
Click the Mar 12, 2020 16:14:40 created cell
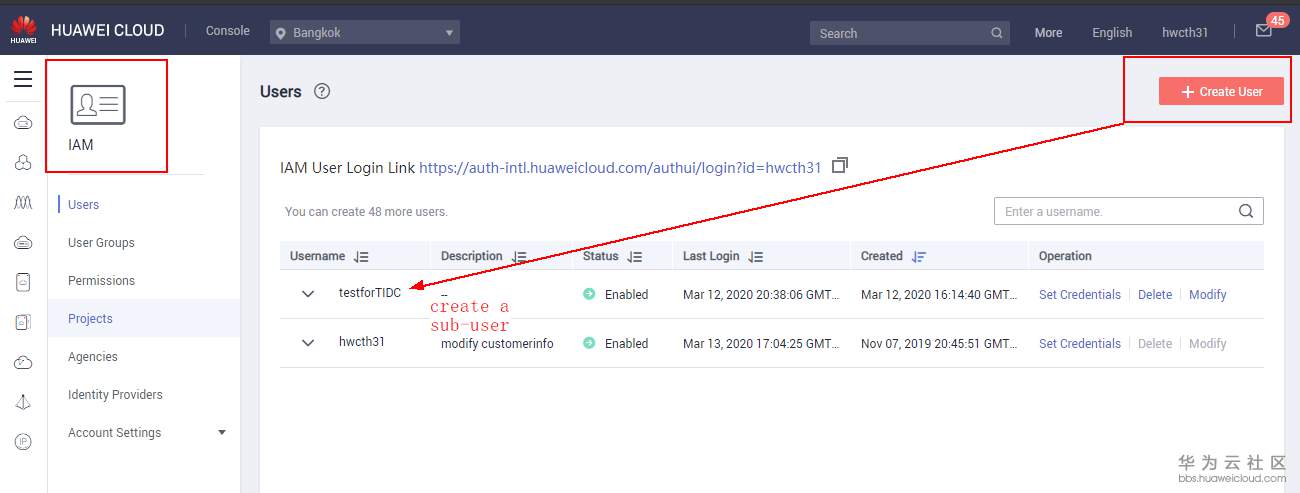tap(939, 295)
